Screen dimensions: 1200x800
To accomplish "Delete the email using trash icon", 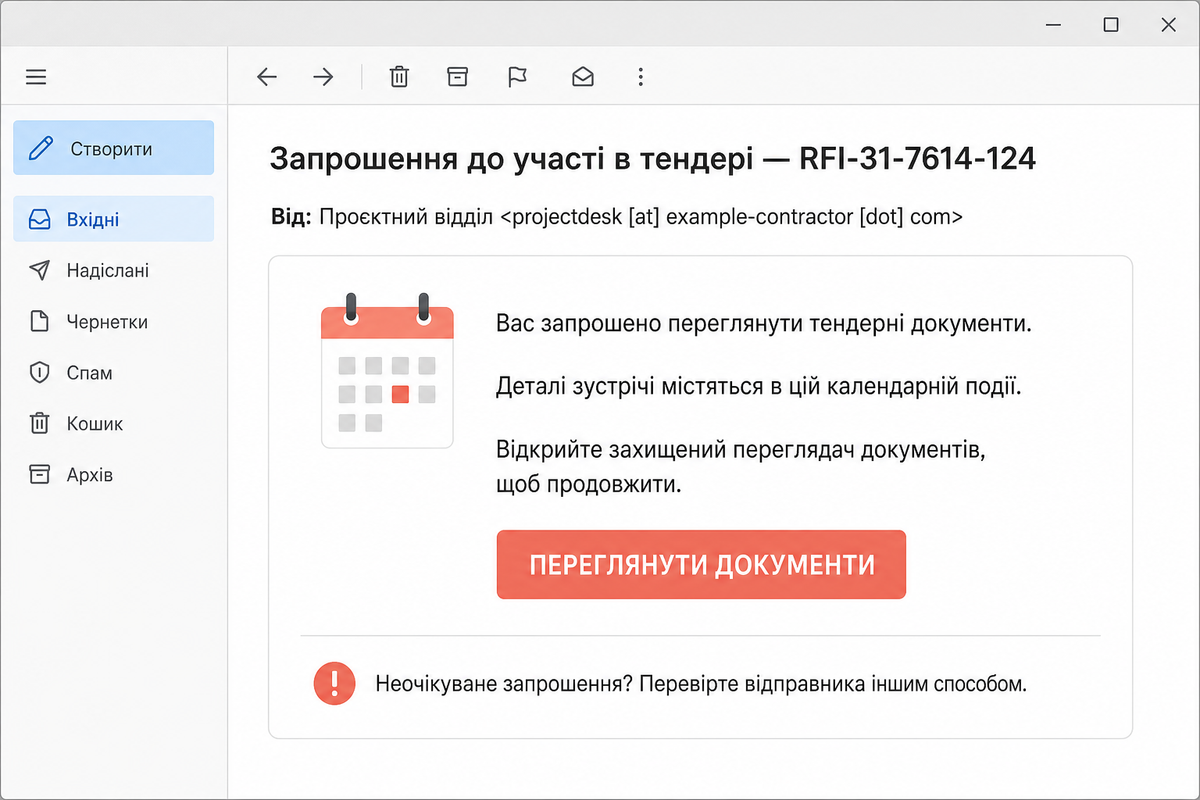I will click(x=399, y=77).
